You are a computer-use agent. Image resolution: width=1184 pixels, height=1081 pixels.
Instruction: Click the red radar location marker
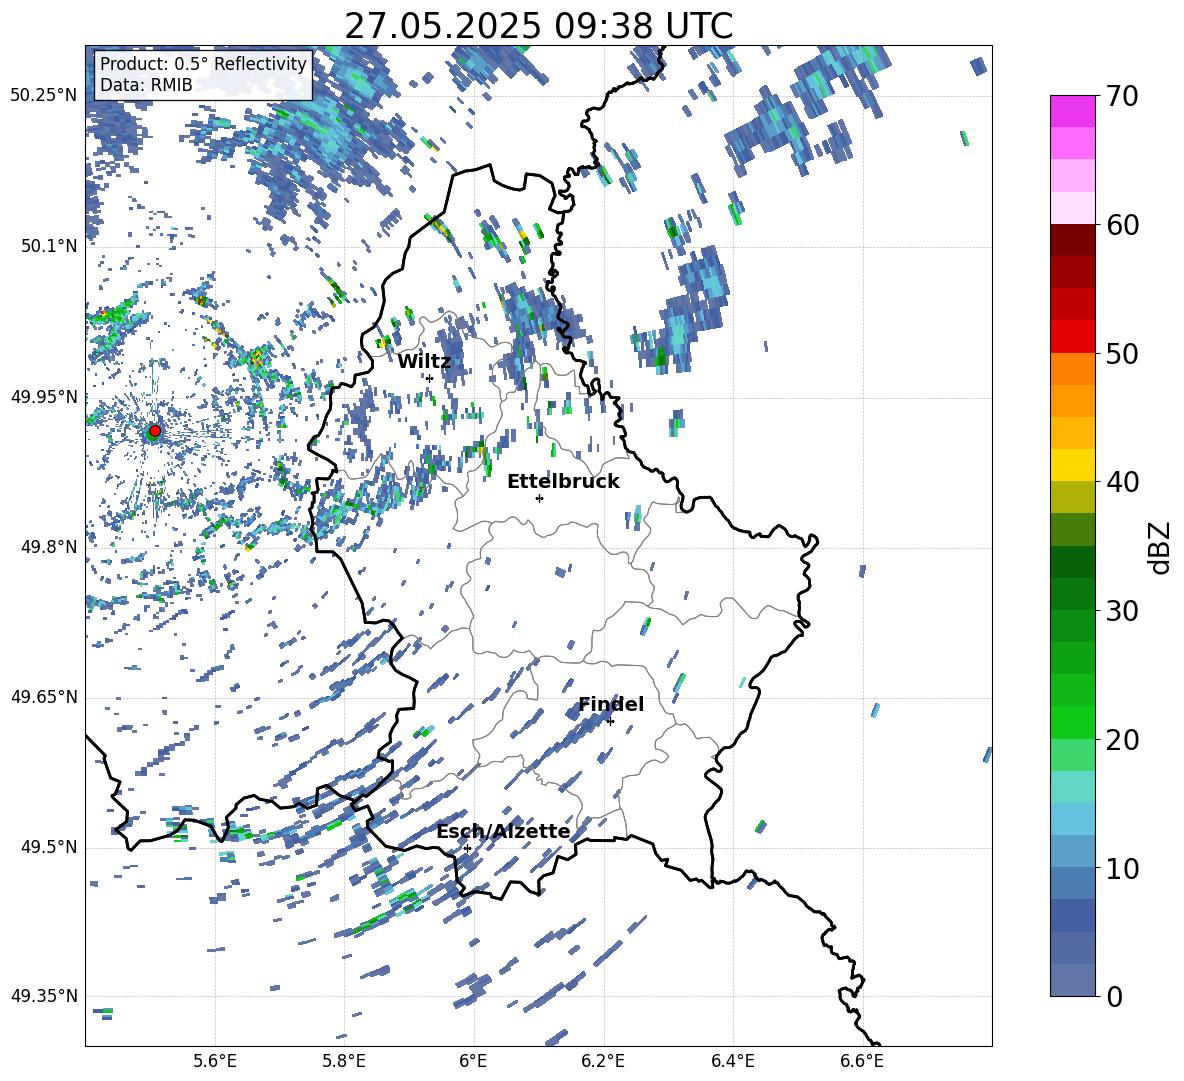[x=155, y=430]
